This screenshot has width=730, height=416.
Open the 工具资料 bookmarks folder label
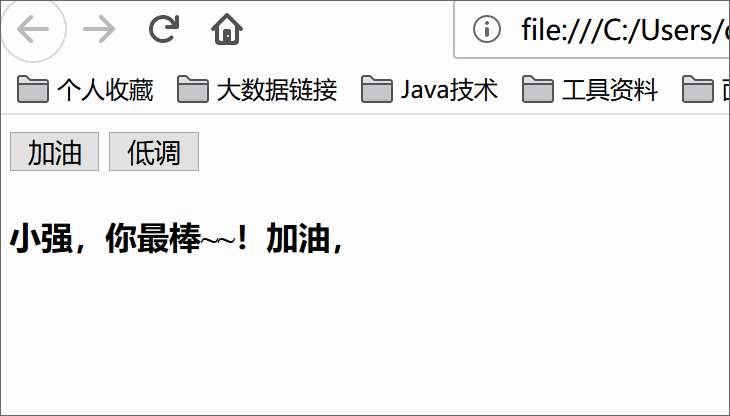(x=610, y=89)
